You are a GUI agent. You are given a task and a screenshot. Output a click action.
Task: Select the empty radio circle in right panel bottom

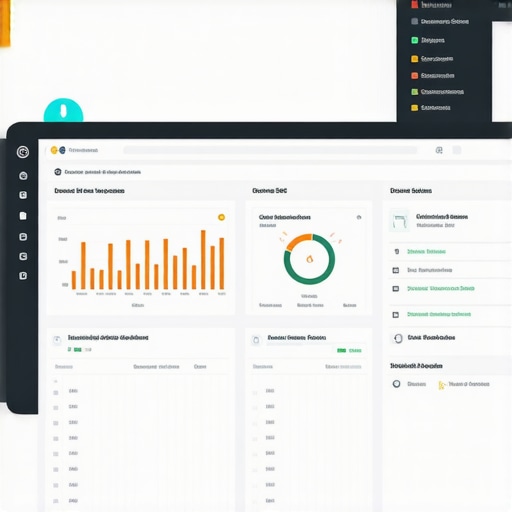point(396,384)
